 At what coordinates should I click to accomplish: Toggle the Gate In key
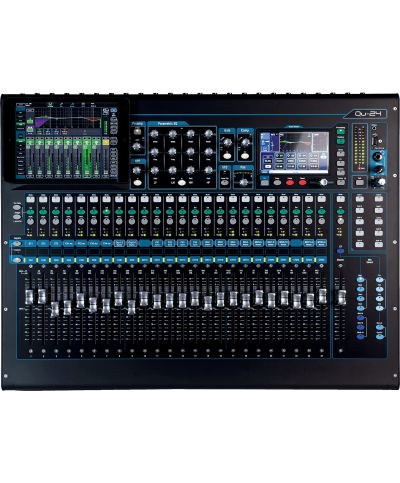point(227,155)
